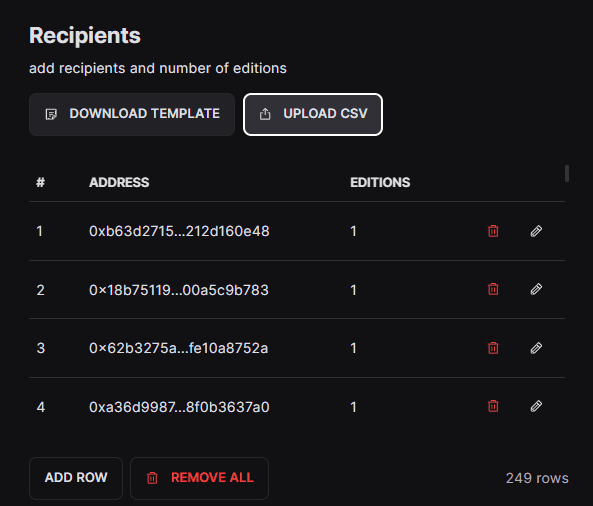Select address 0x18b75119...00a5c9b783
Image resolution: width=593 pixels, height=506 pixels.
(x=179, y=290)
